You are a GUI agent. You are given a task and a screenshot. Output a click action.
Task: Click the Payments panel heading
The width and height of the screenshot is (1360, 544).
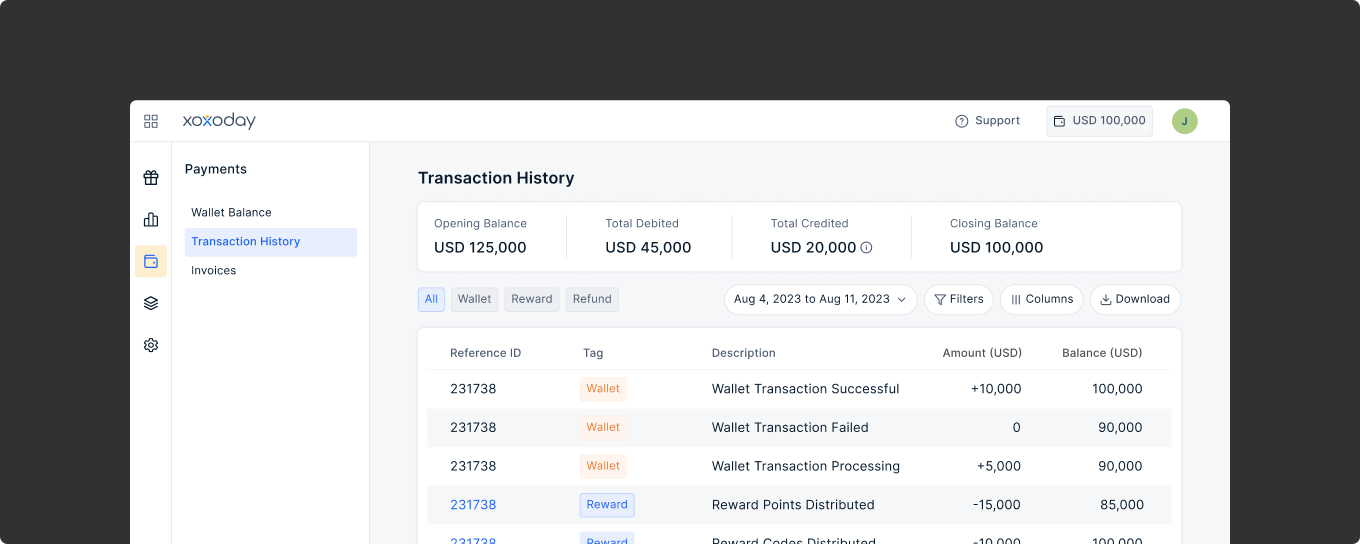click(x=216, y=170)
